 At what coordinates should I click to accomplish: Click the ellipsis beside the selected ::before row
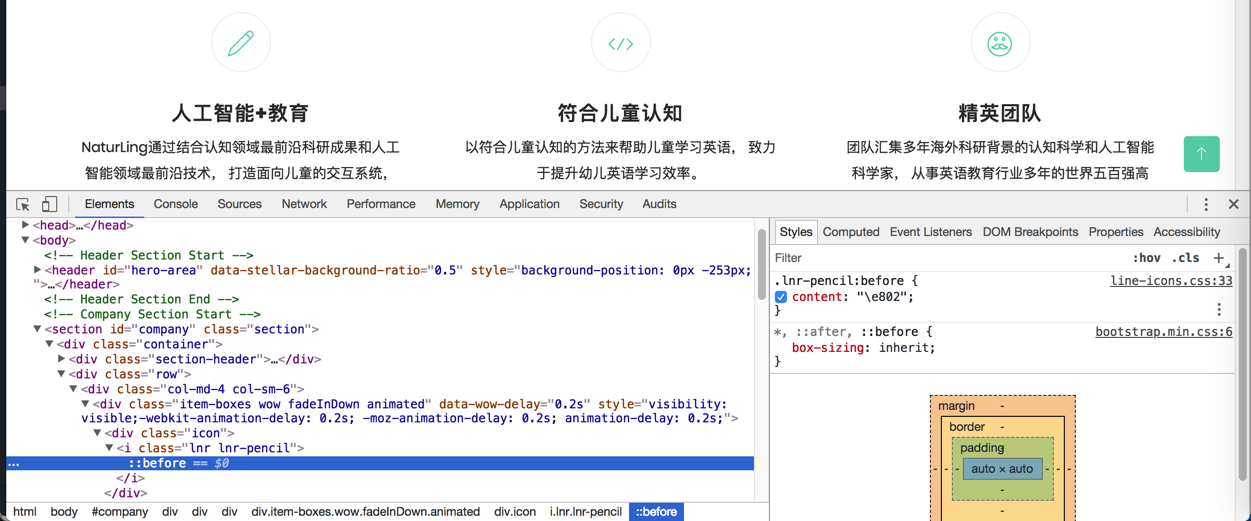pos(13,463)
